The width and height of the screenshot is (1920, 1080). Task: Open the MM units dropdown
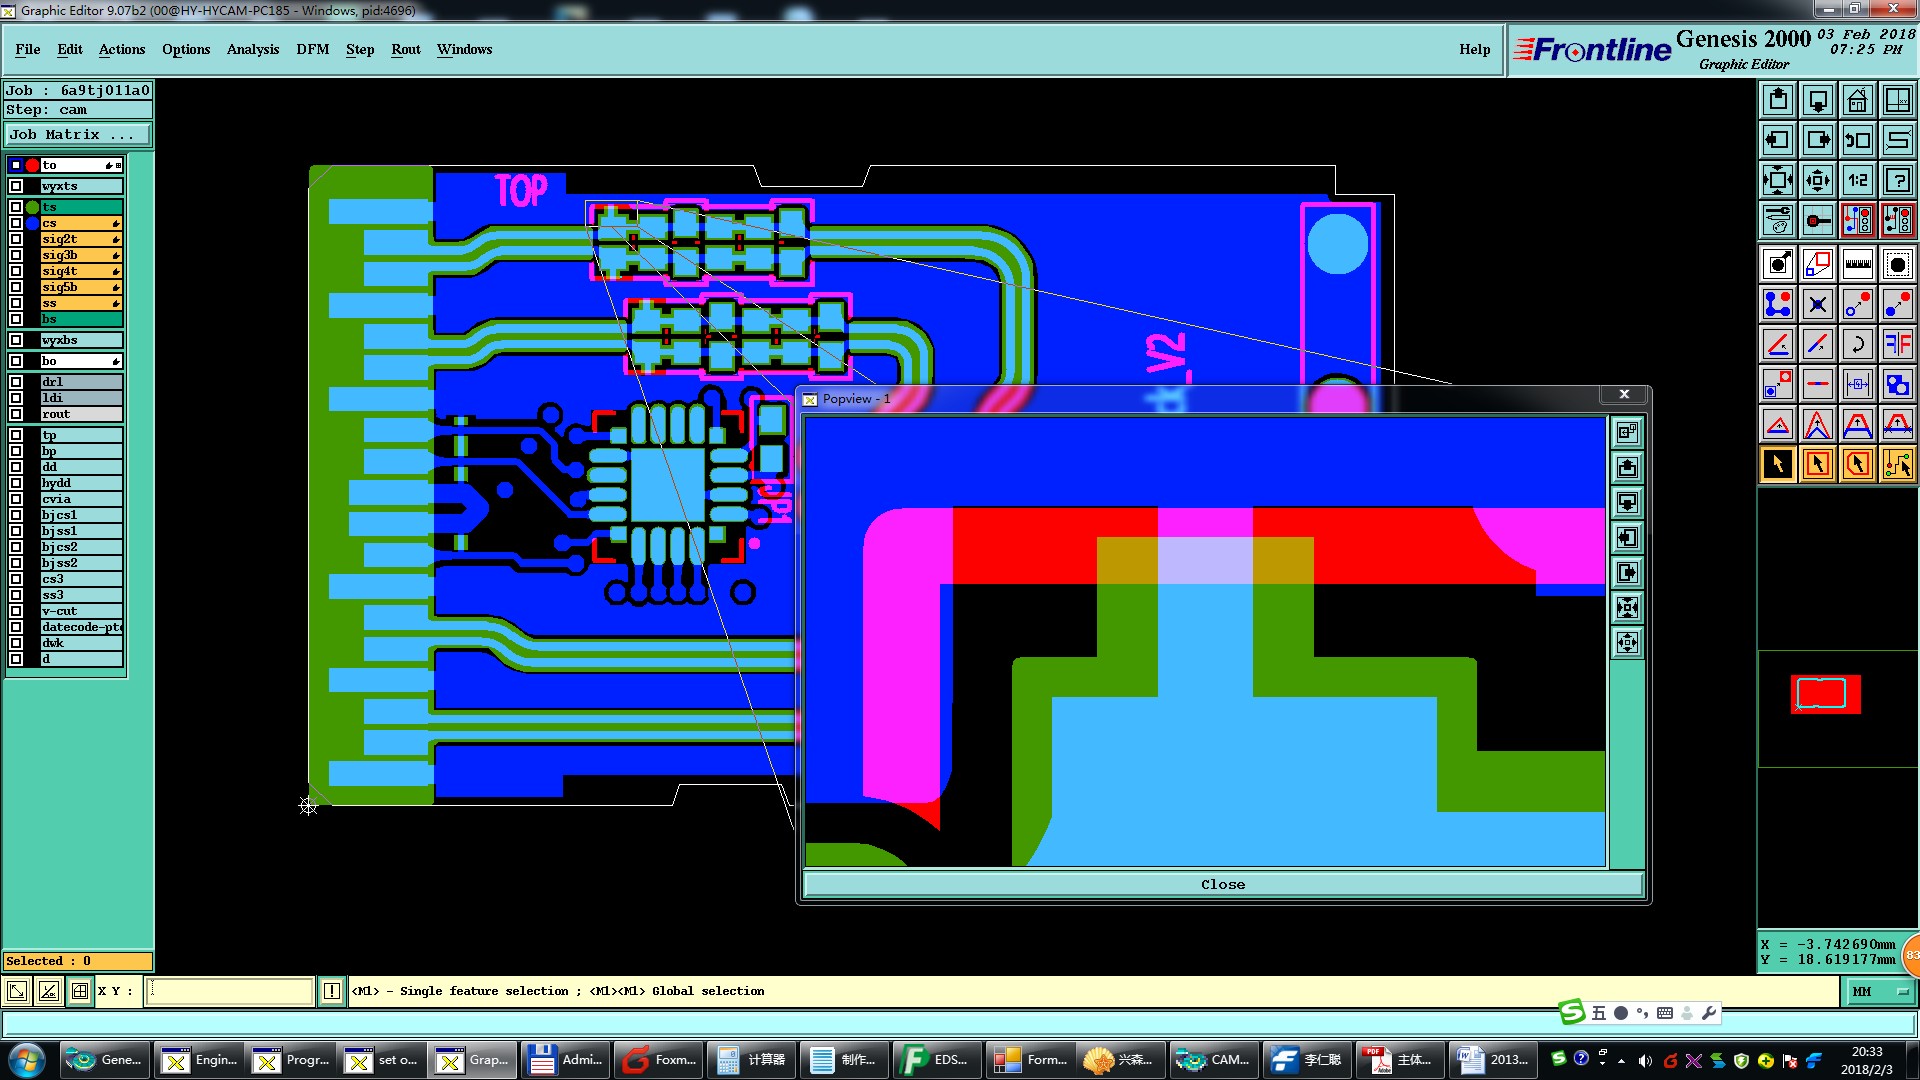click(x=1880, y=991)
